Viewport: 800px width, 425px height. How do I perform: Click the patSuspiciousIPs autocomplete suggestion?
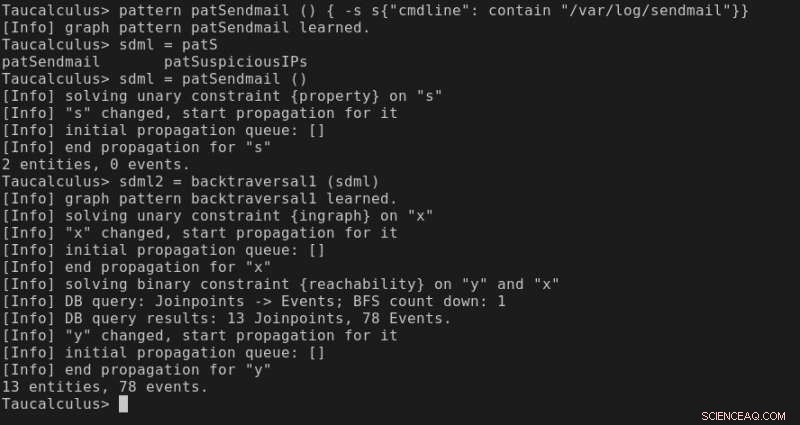click(235, 62)
